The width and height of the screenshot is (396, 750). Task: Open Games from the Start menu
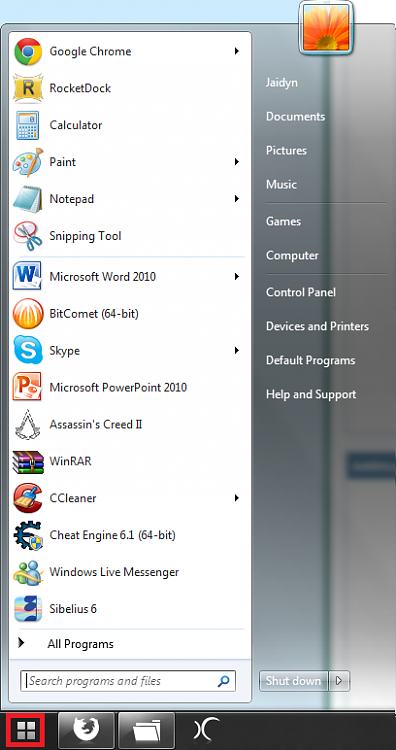pyautogui.click(x=283, y=221)
